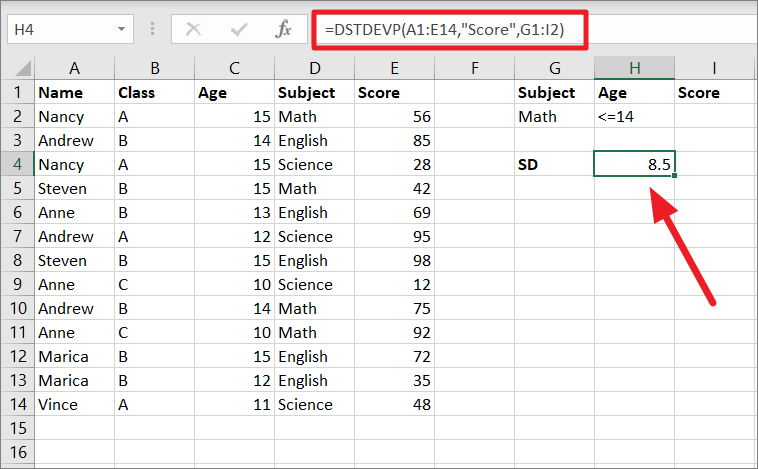Click Steven name cell in row 5

(x=74, y=189)
